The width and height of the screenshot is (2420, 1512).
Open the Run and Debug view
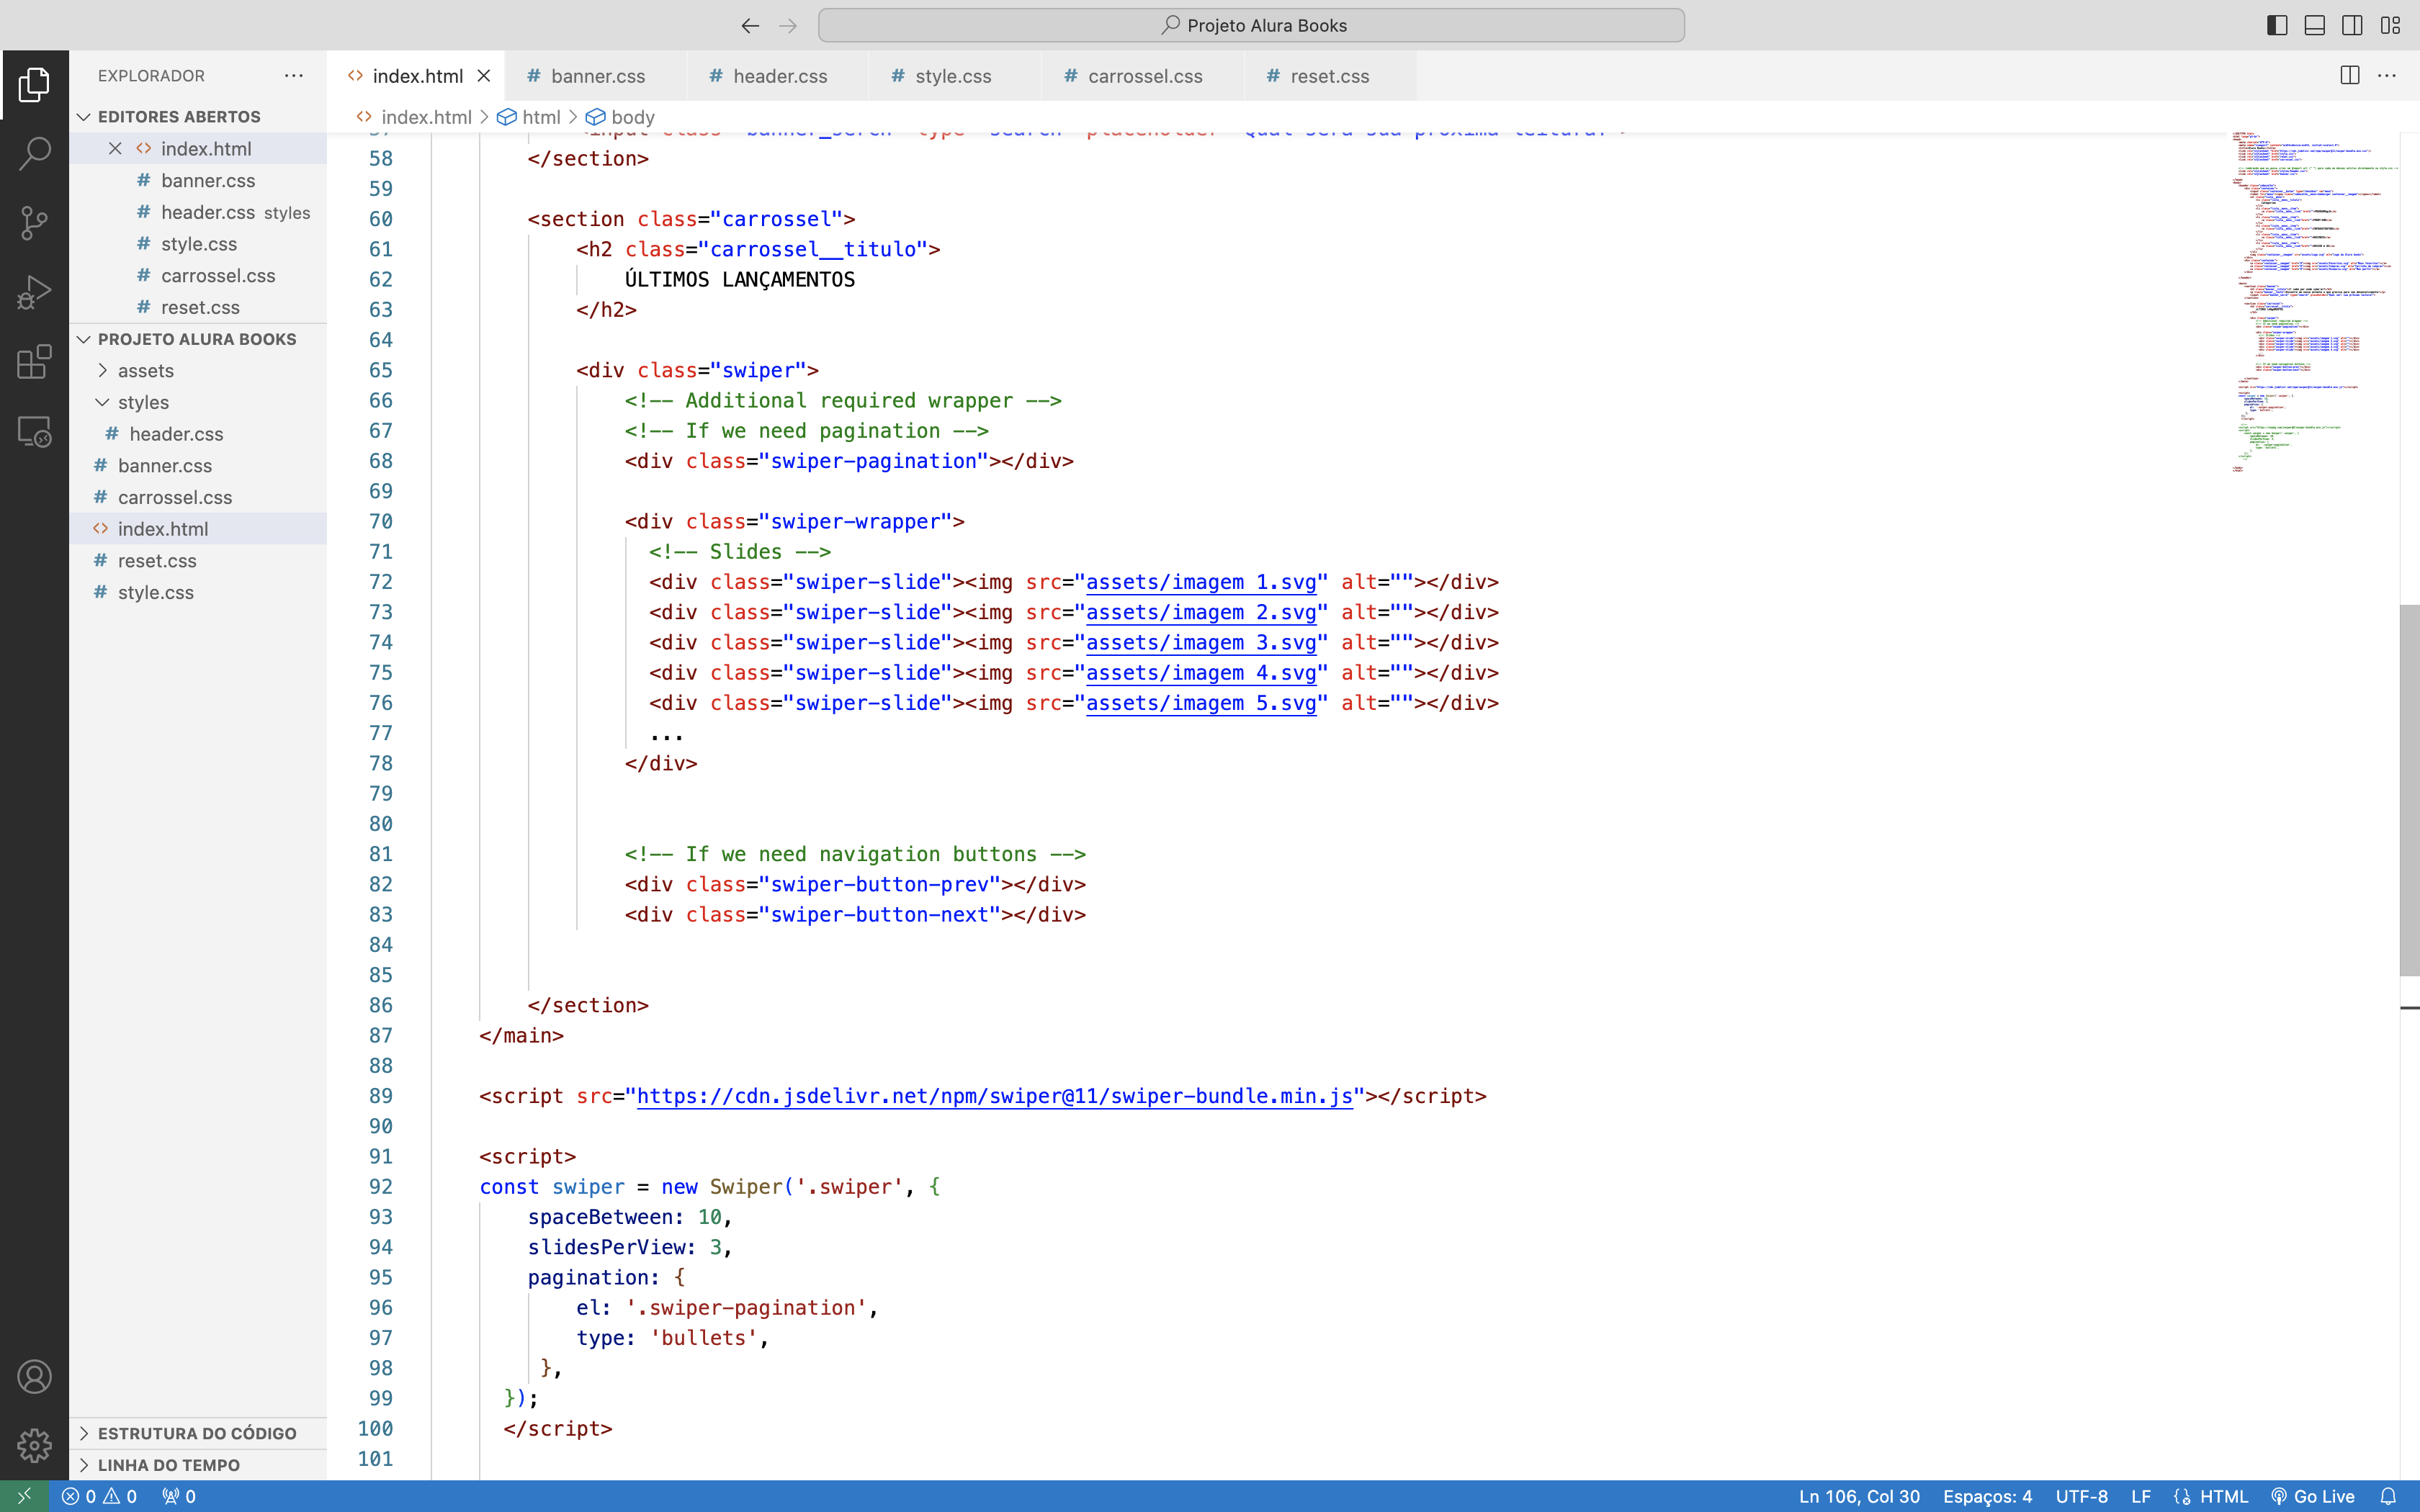click(x=34, y=292)
